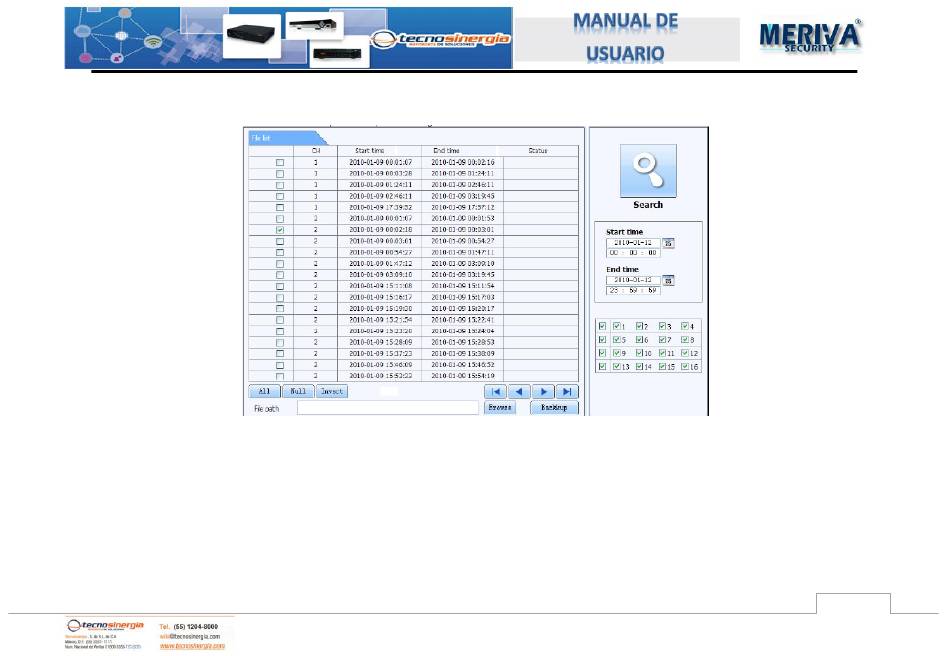
Task: Open the End time calendar picker
Action: (669, 280)
